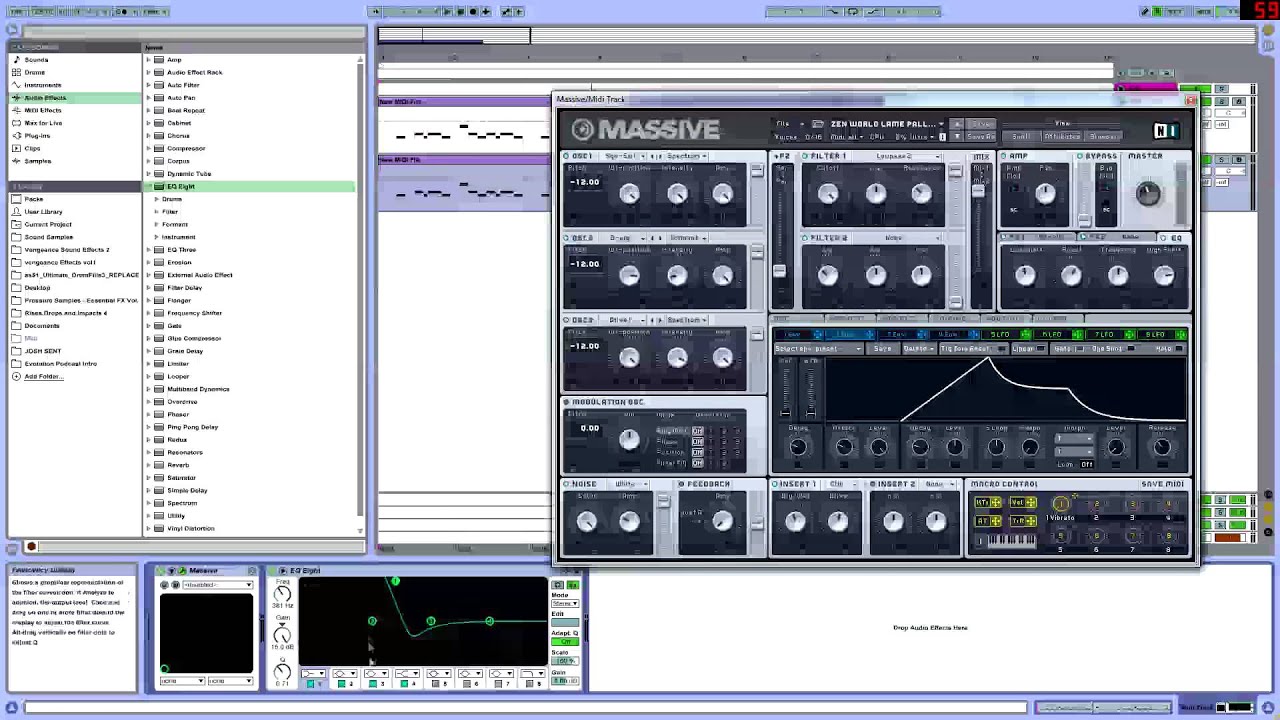Toggle Noise section on/off in Massive
The height and width of the screenshot is (720, 1280).
(567, 485)
